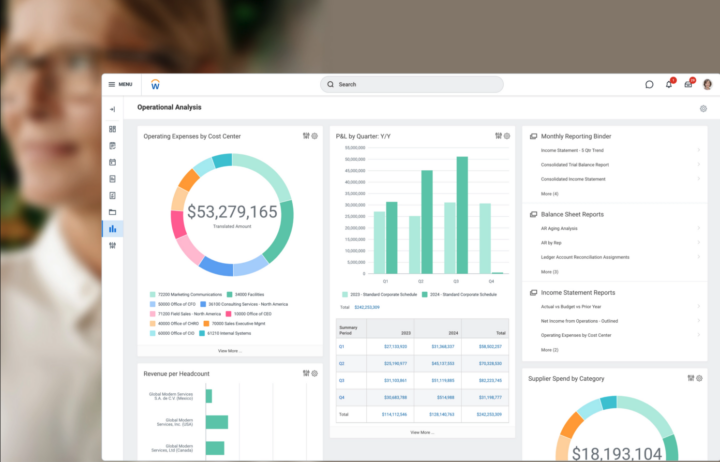The height and width of the screenshot is (462, 720).
Task: Select the highlighted bar chart sidebar icon
Action: point(112,228)
